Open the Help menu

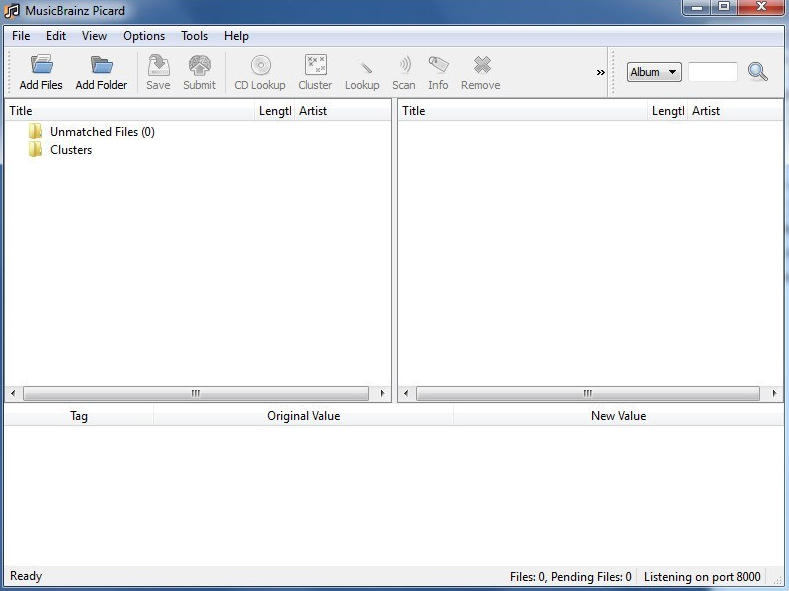[x=236, y=36]
